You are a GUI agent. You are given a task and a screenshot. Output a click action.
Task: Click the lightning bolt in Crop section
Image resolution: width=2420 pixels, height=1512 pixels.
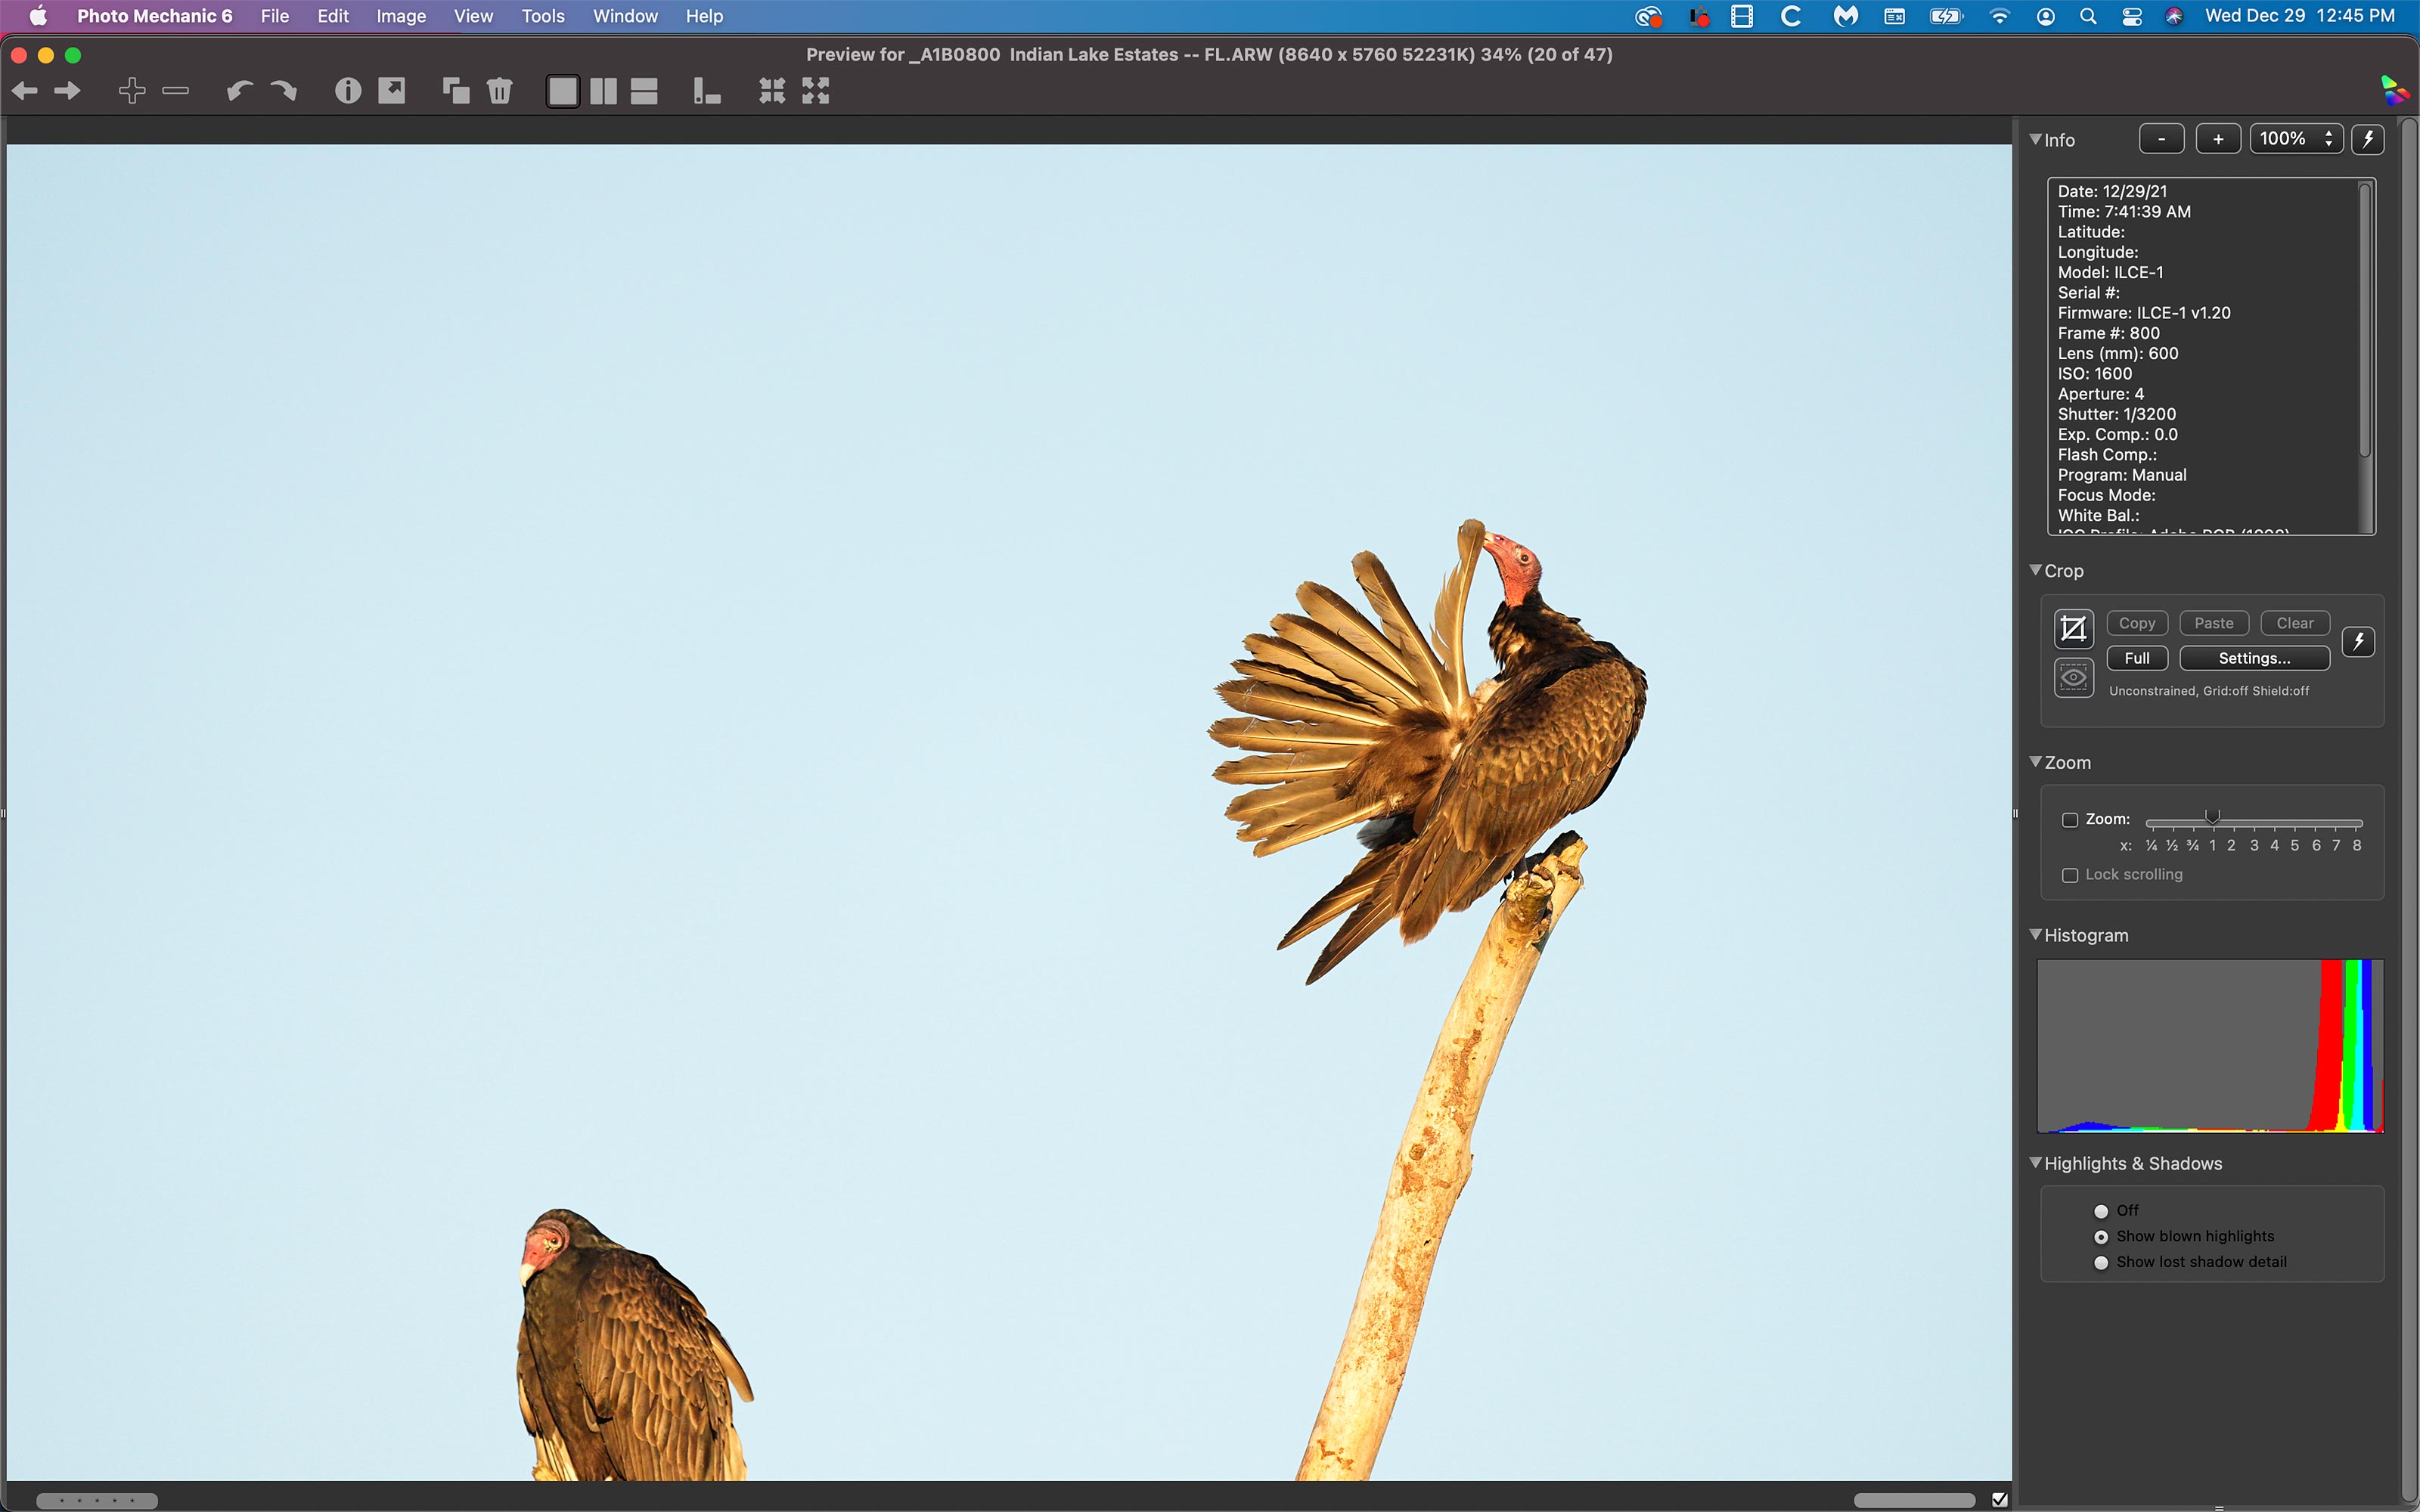2358,641
